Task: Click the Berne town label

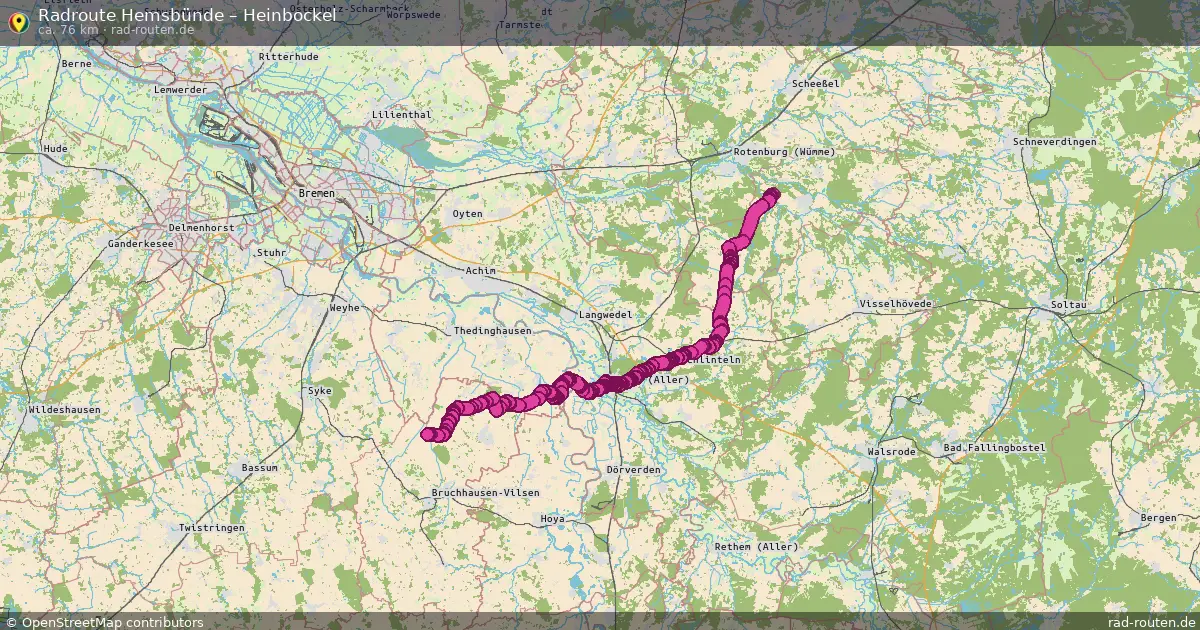Action: click(x=77, y=64)
